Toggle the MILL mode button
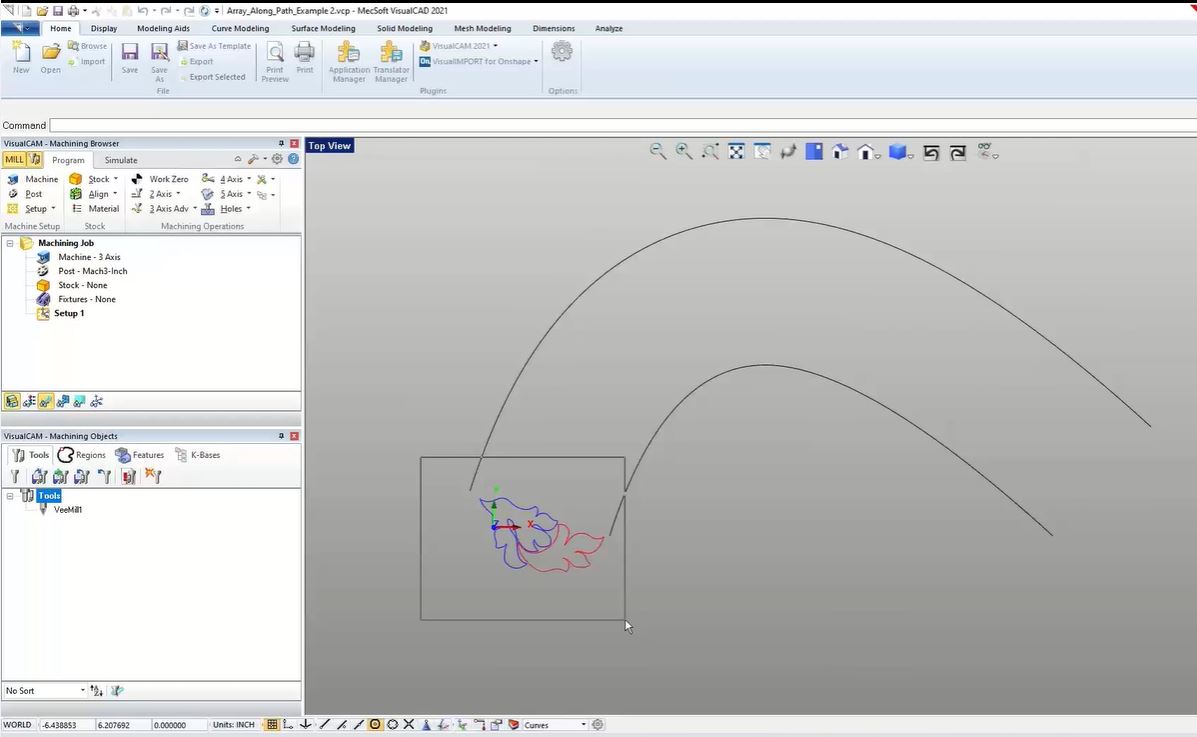This screenshot has width=1197, height=737. coord(14,160)
